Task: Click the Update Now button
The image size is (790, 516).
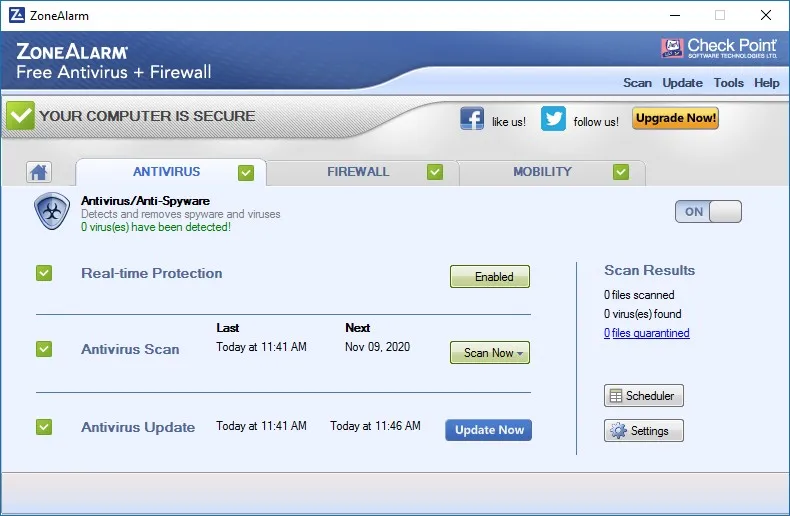Action: 488,430
